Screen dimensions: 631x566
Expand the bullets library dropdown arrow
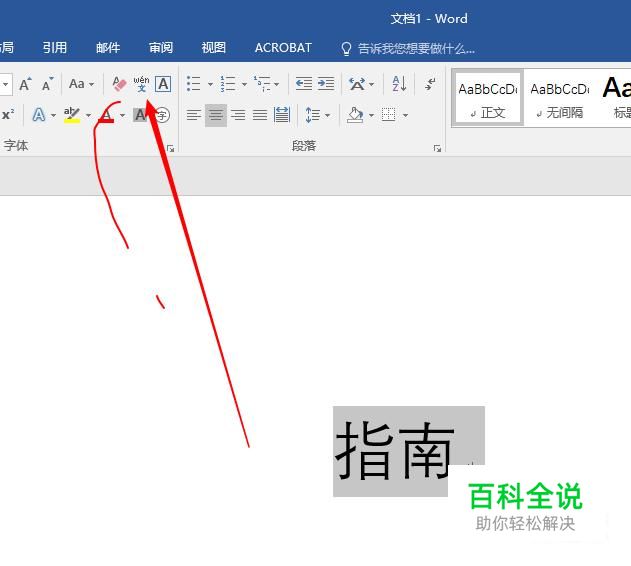[210, 84]
